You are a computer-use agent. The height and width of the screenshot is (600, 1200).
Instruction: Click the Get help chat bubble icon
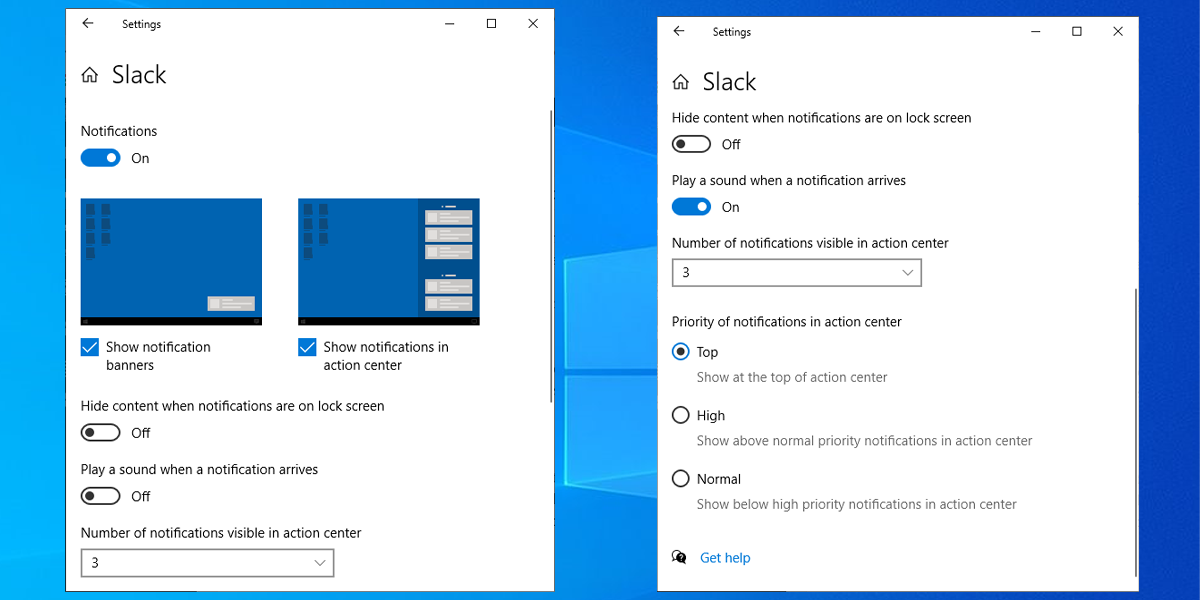[x=680, y=558]
